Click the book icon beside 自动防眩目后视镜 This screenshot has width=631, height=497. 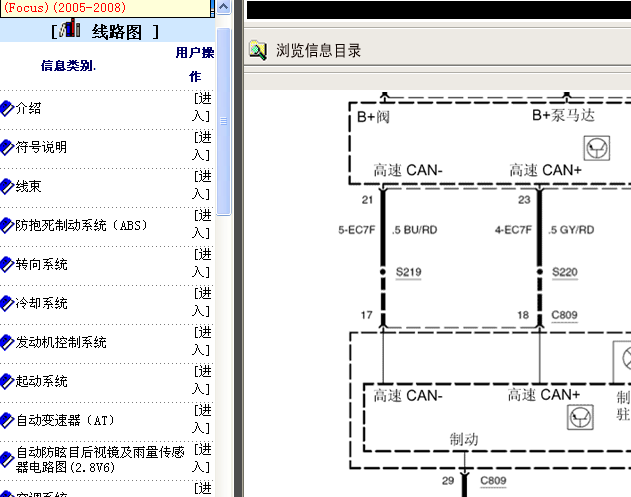pyautogui.click(x=6, y=459)
